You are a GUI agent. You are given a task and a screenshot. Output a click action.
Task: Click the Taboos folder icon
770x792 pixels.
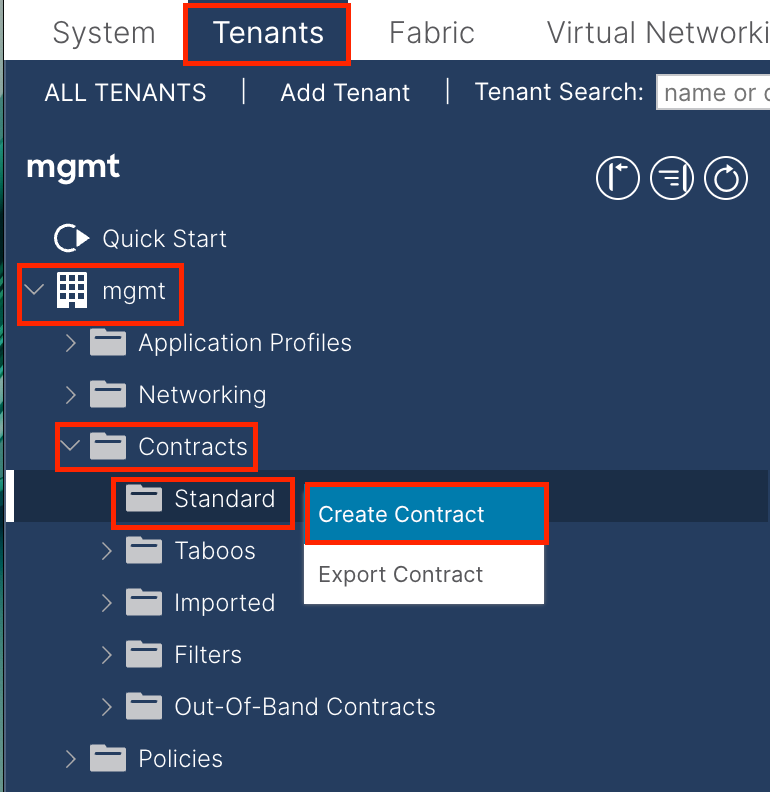(144, 551)
